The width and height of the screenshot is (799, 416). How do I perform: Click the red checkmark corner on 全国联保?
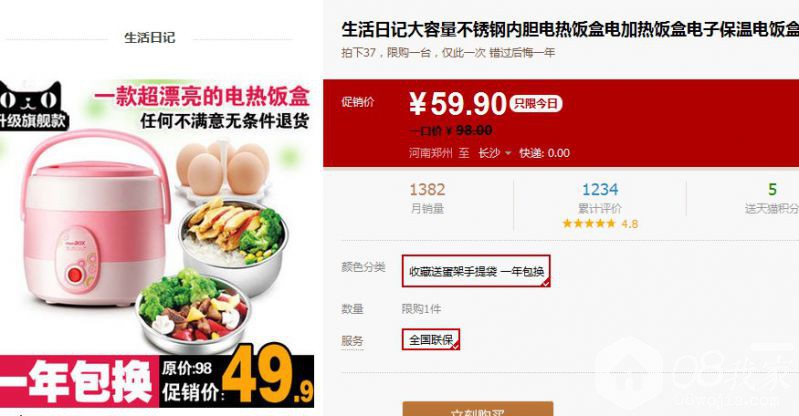pos(456,346)
